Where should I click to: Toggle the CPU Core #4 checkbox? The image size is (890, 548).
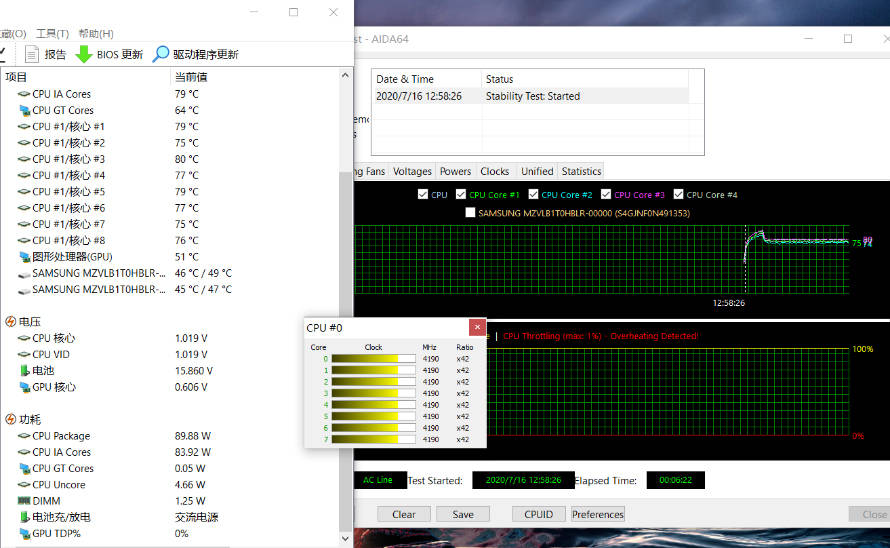pyautogui.click(x=678, y=194)
